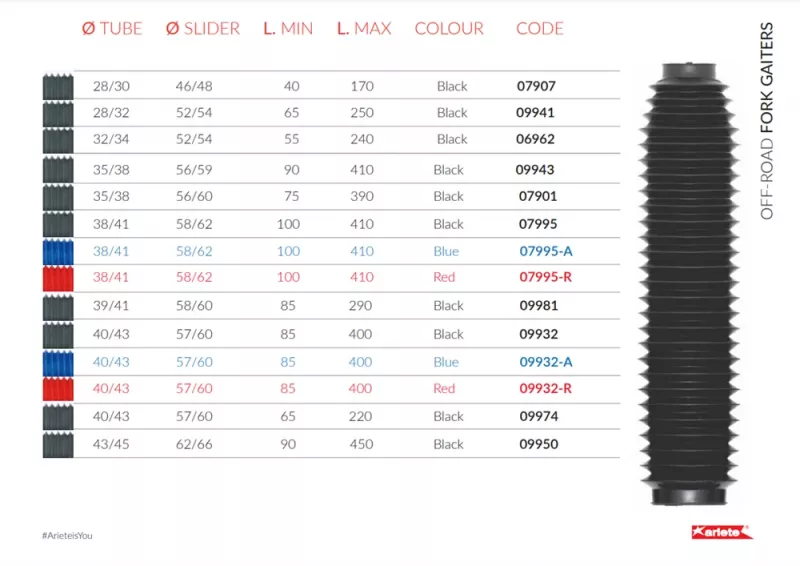Viewport: 800px width, 566px height.
Task: Click the Ø TUBE column header
Action: point(112,28)
